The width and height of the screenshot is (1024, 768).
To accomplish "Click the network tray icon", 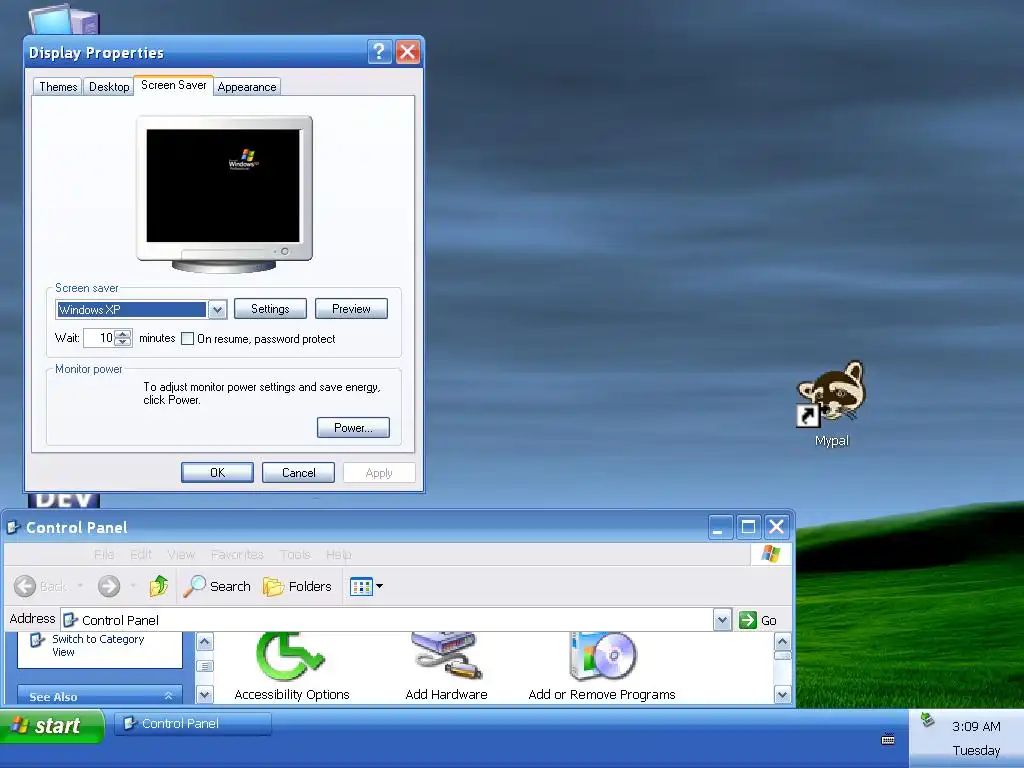I will pos(927,720).
